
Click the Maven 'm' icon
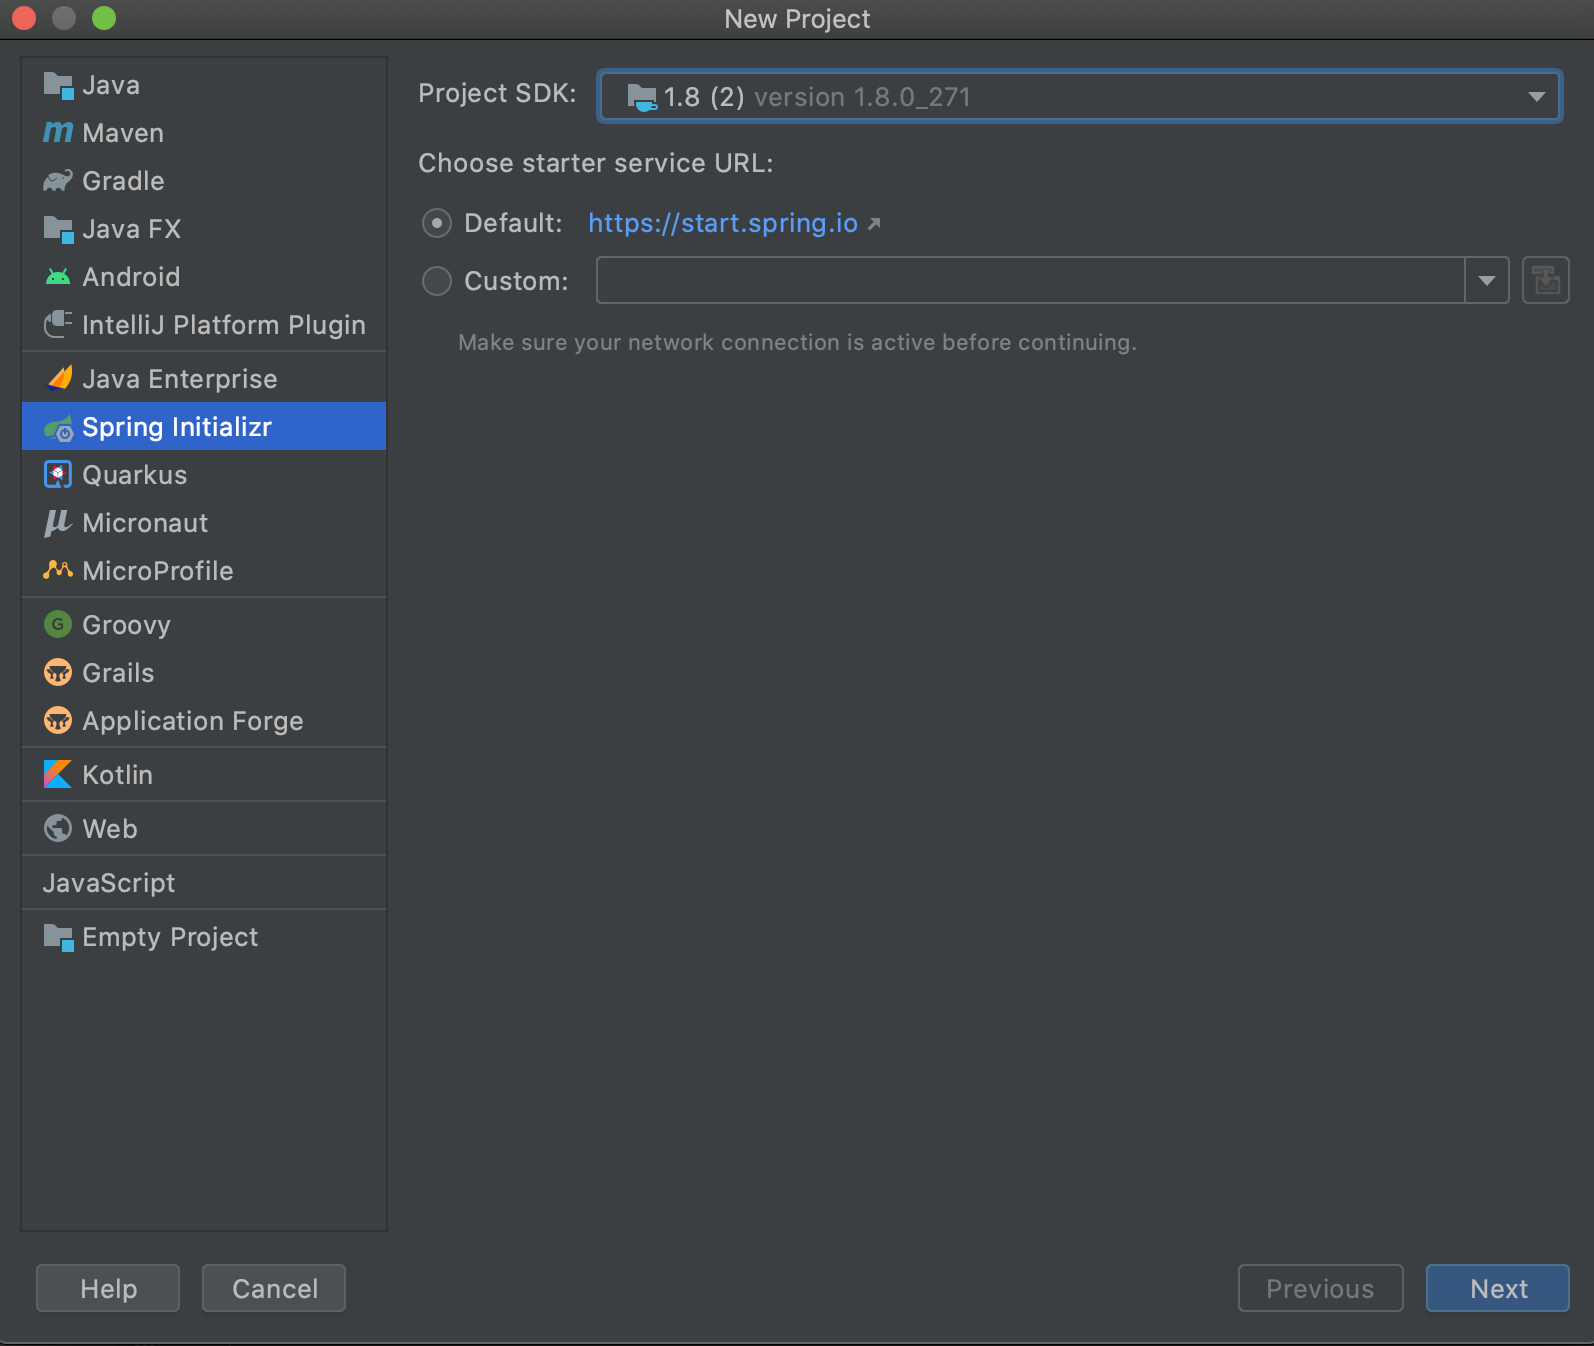(x=58, y=132)
